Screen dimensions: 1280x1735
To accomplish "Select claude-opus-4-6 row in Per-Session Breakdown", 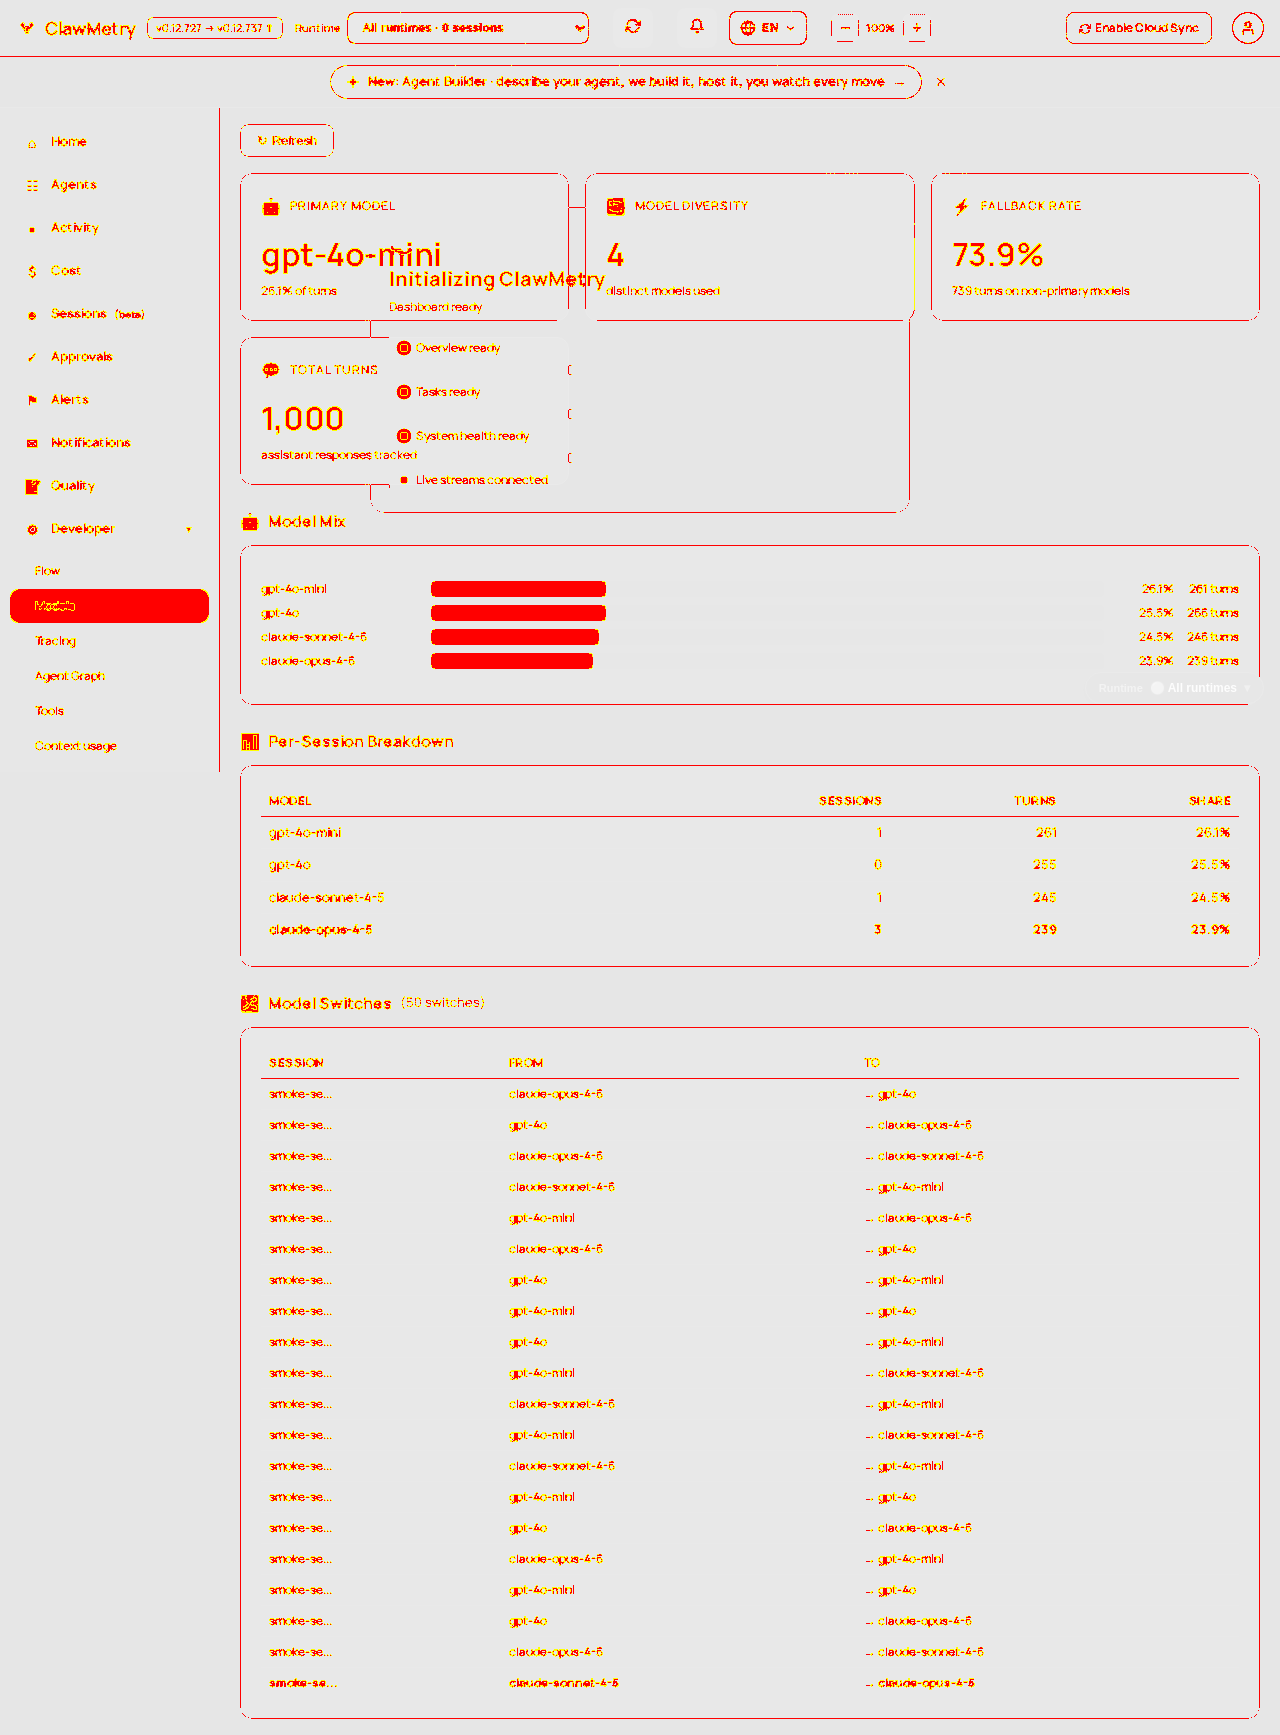I will click(750, 930).
